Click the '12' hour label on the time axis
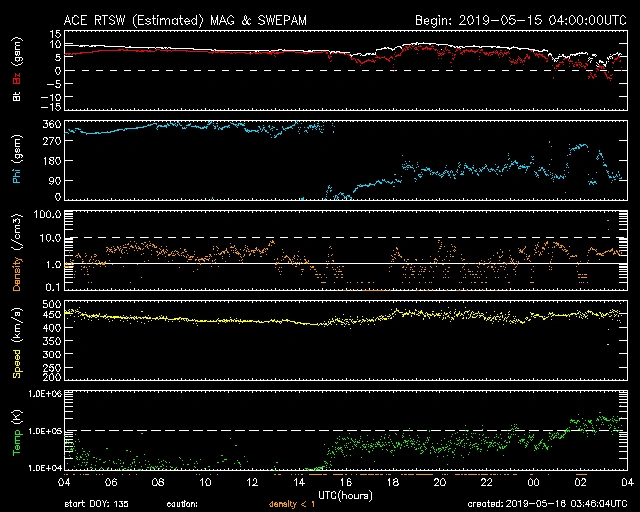The width and height of the screenshot is (640, 512). [x=252, y=483]
